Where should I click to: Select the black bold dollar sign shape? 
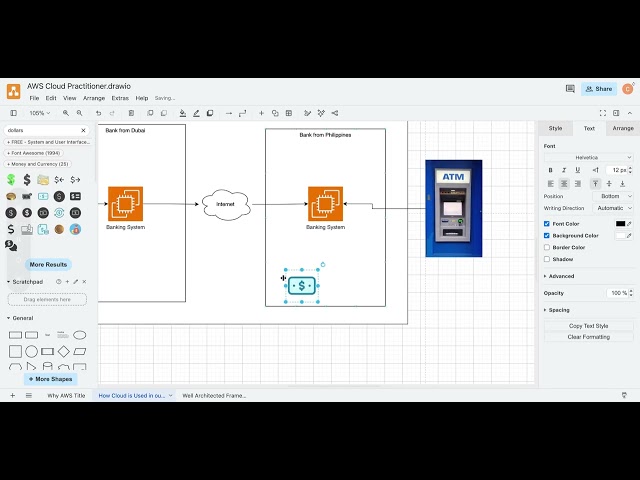click(27, 180)
